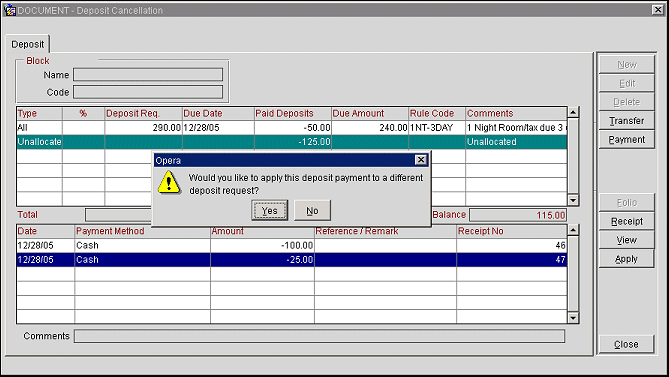Click the Paid Deposits column header

click(293, 113)
